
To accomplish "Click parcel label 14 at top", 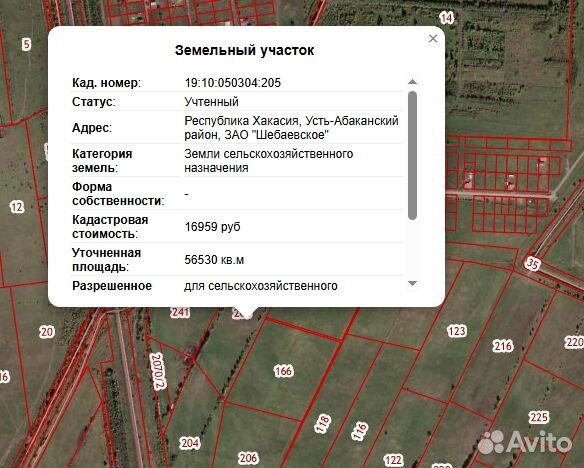I will pyautogui.click(x=446, y=17).
